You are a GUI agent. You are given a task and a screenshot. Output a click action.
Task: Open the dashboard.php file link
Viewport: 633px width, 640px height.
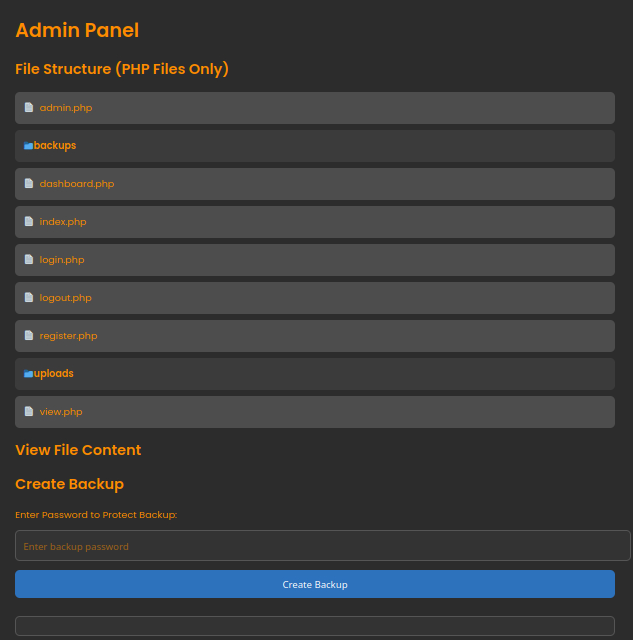pos(77,184)
